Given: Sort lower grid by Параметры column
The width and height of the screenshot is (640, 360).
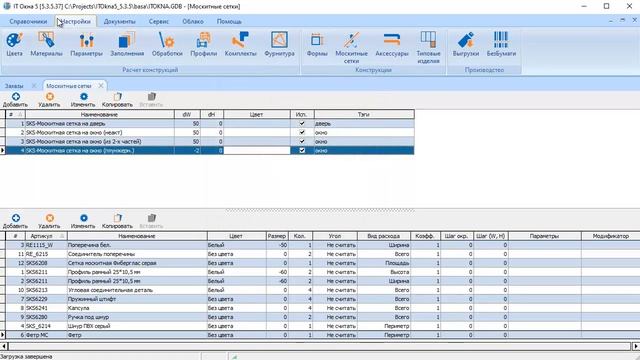Looking at the screenshot, I should (544, 236).
